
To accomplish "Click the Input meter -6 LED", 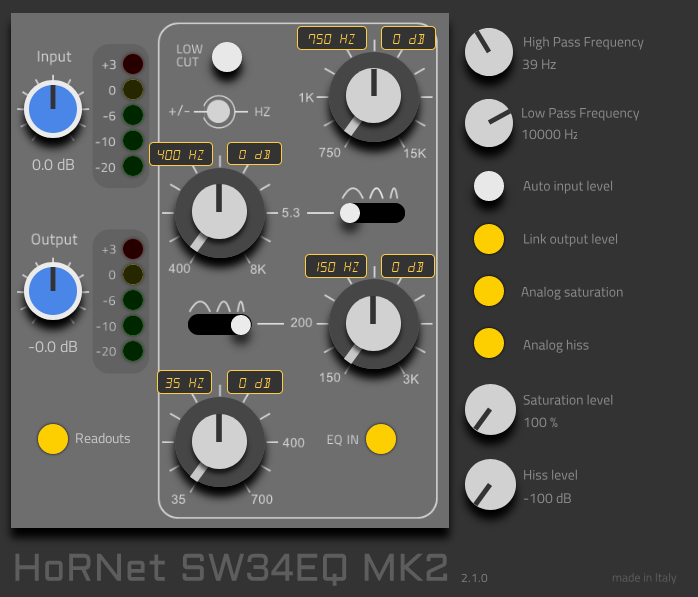I will (x=133, y=115).
